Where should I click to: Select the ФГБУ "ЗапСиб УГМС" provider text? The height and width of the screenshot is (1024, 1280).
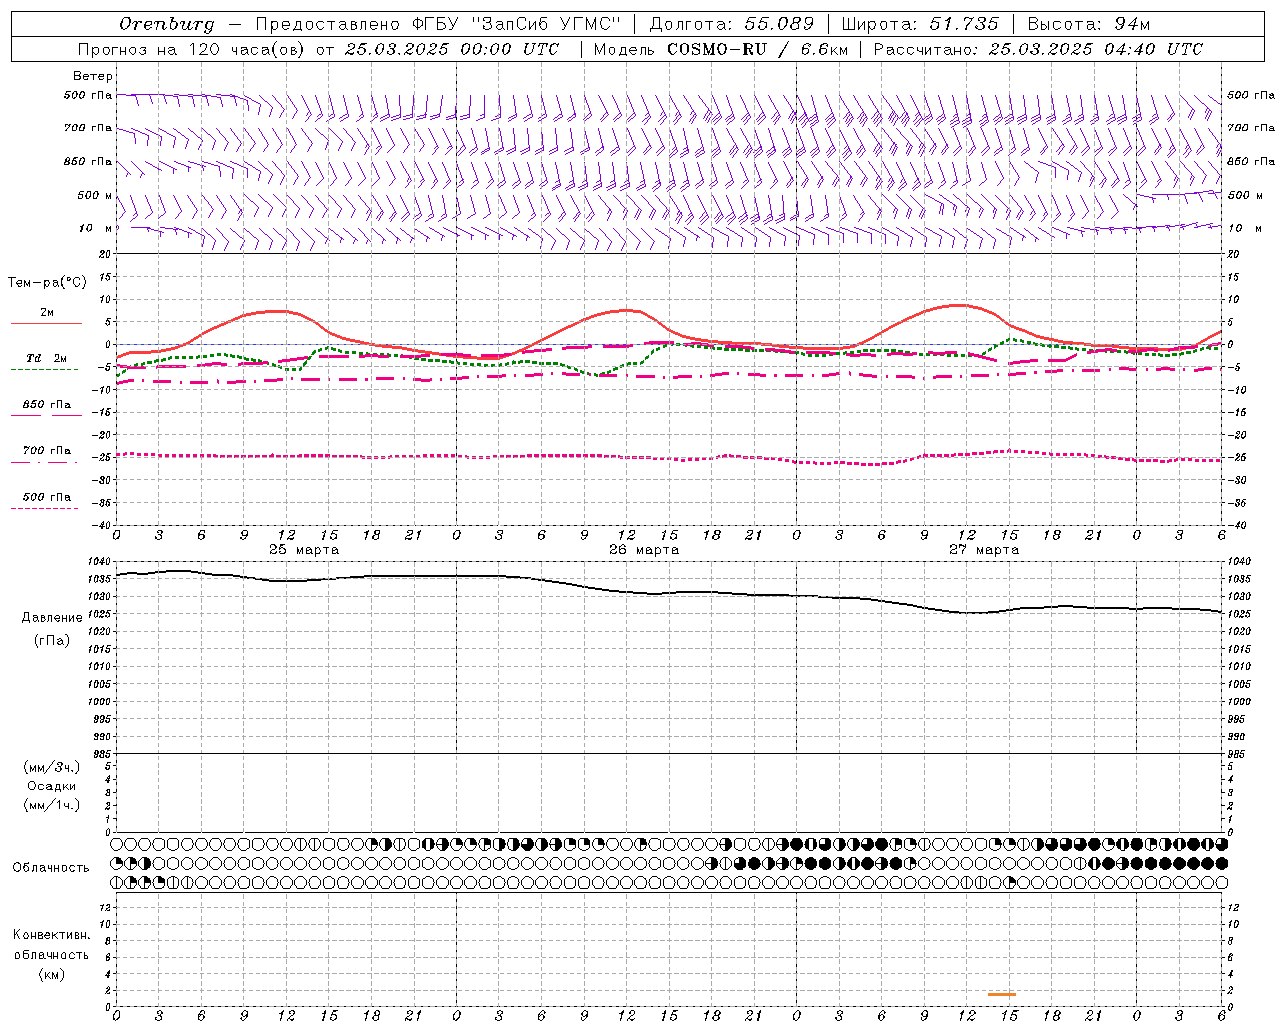click(516, 24)
